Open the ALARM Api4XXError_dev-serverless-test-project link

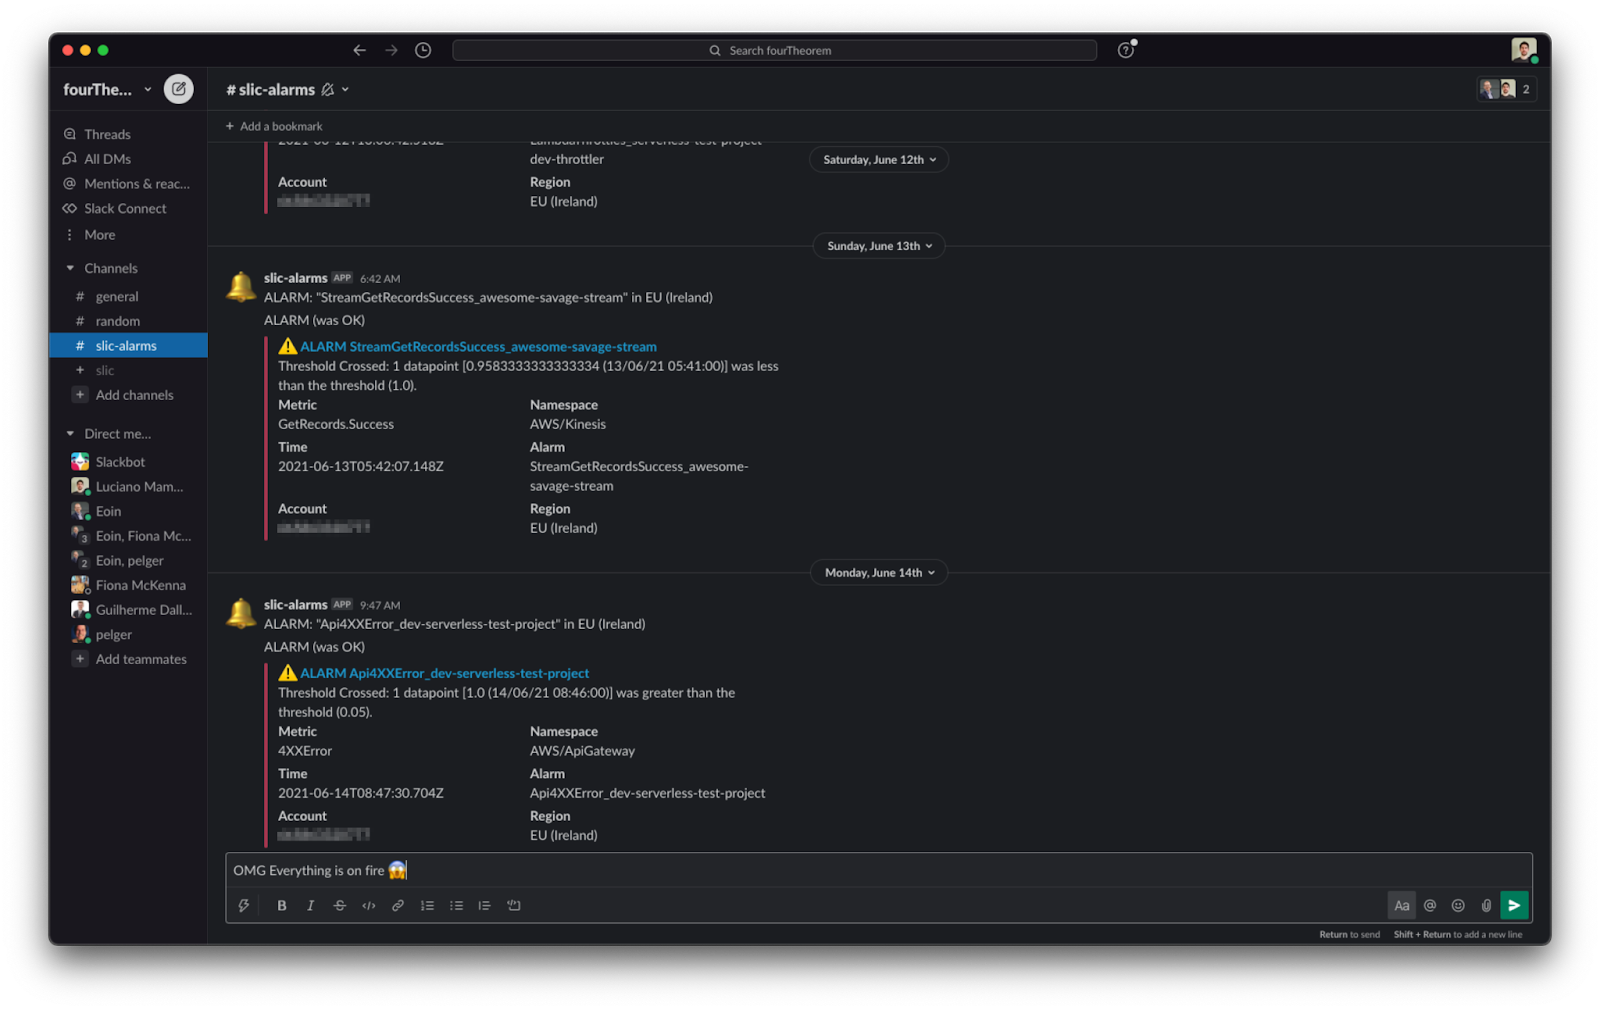click(444, 674)
